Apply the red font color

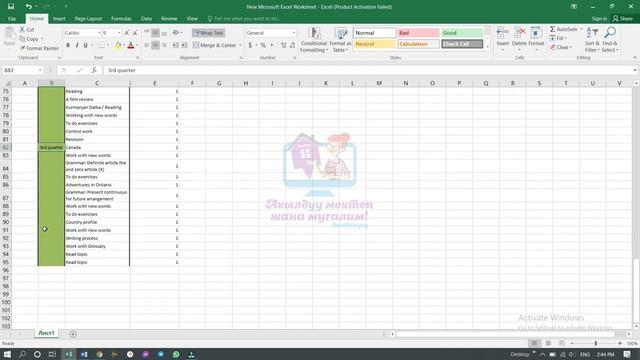point(131,45)
